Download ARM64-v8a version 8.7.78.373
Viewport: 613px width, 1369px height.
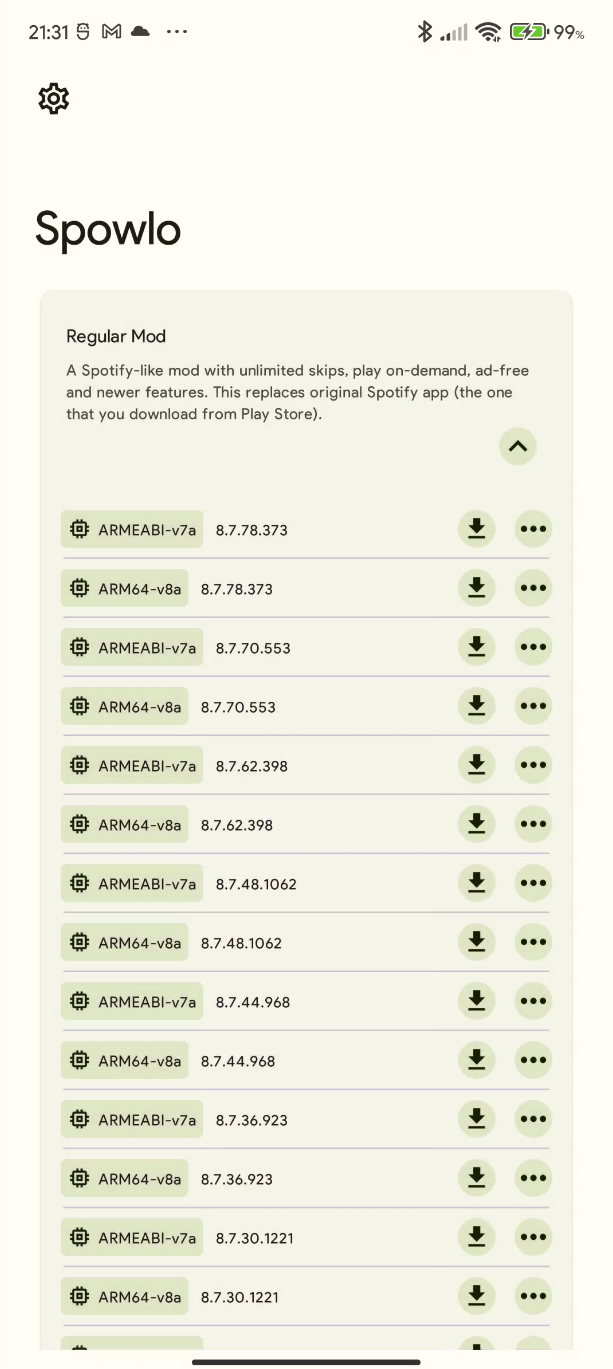pyautogui.click(x=476, y=588)
